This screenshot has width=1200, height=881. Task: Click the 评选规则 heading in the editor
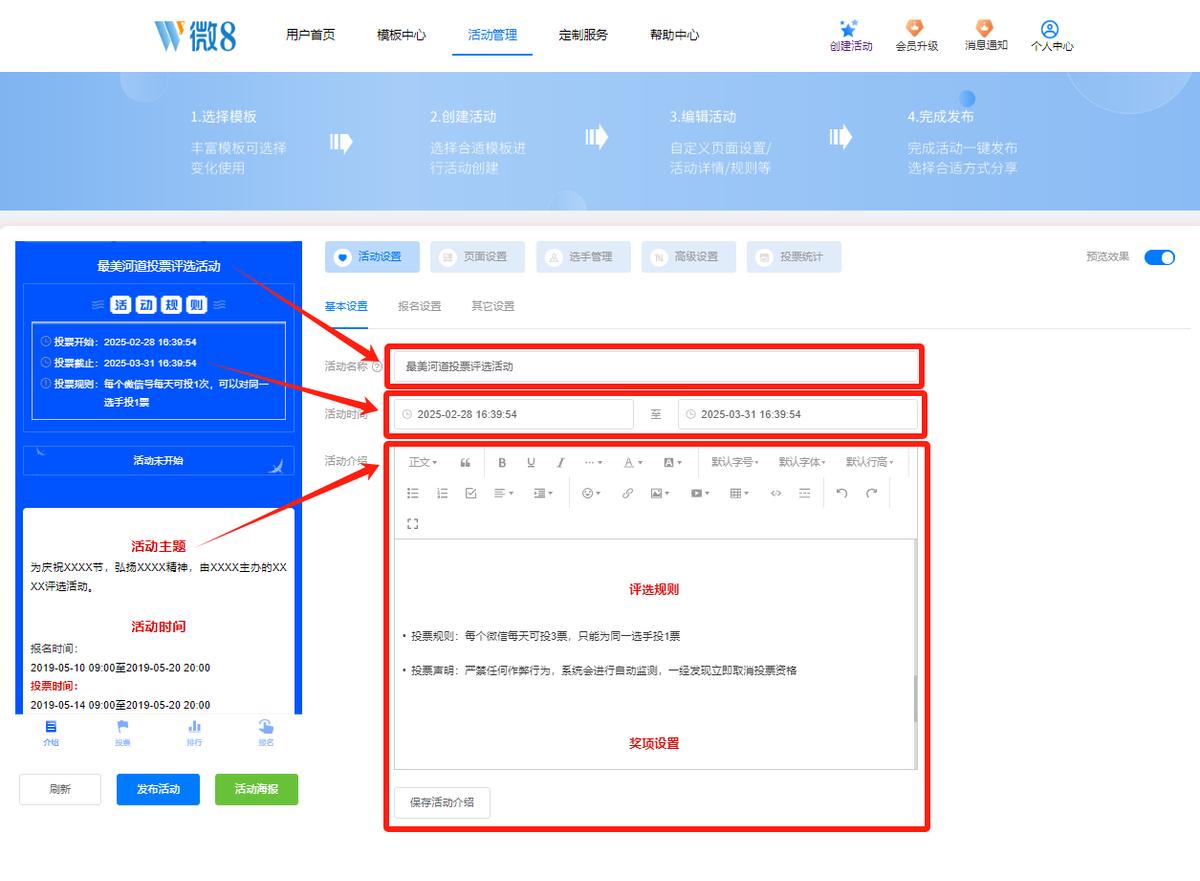point(654,589)
